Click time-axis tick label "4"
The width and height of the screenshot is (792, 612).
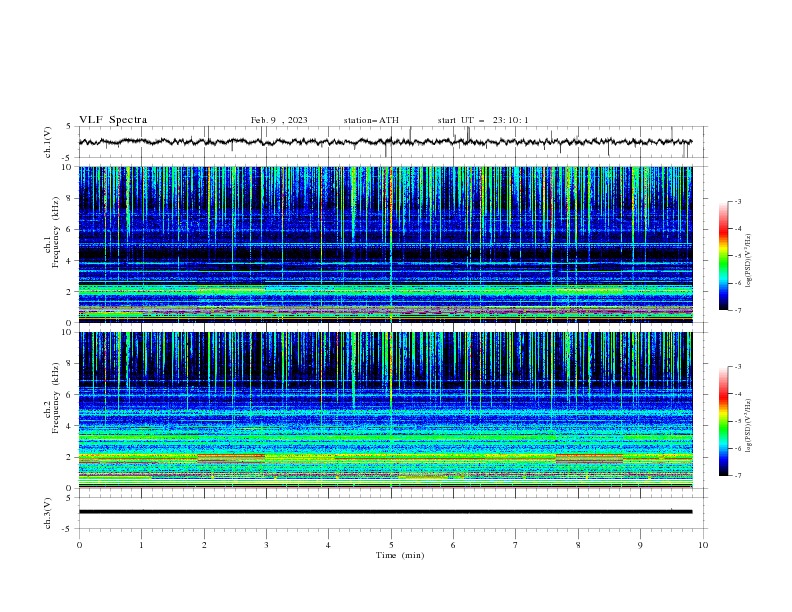328,545
